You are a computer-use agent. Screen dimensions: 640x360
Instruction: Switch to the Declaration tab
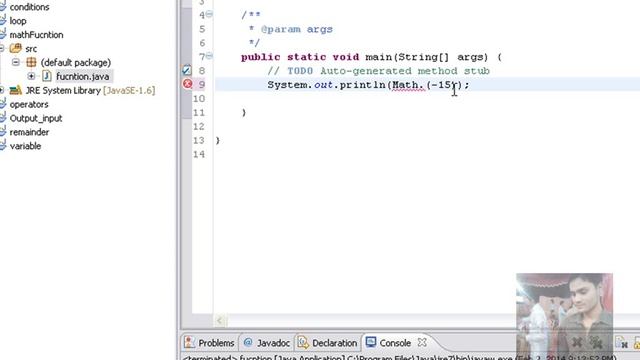[328, 343]
